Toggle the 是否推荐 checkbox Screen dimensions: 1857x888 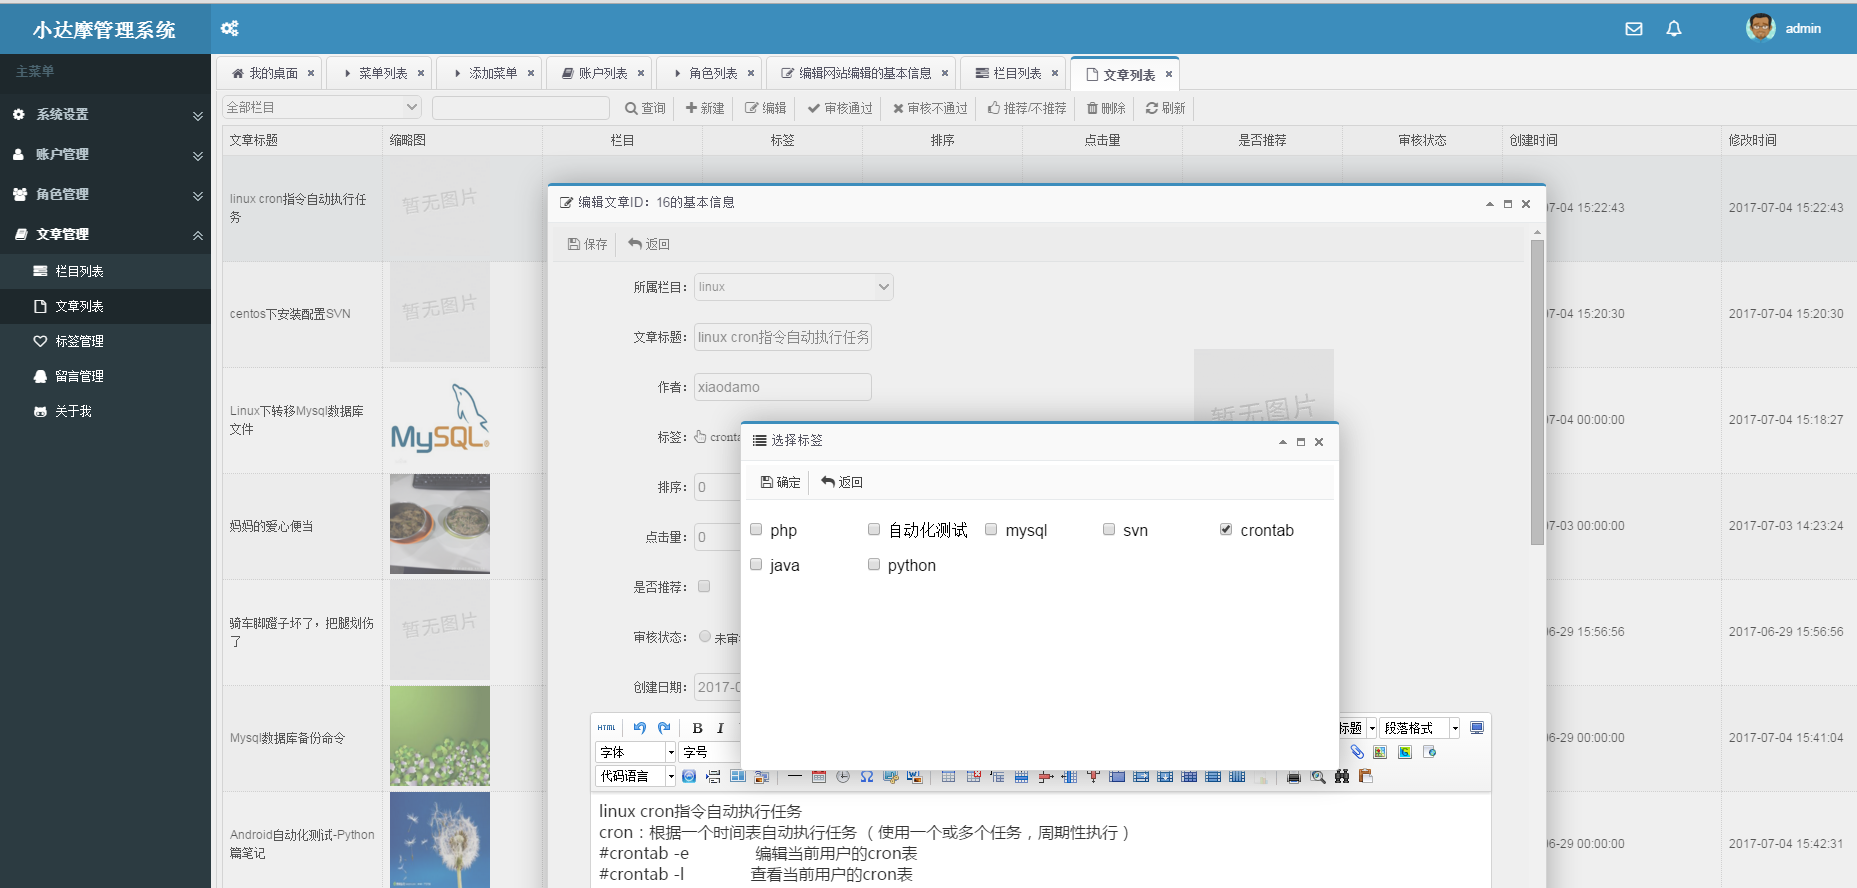(x=704, y=586)
